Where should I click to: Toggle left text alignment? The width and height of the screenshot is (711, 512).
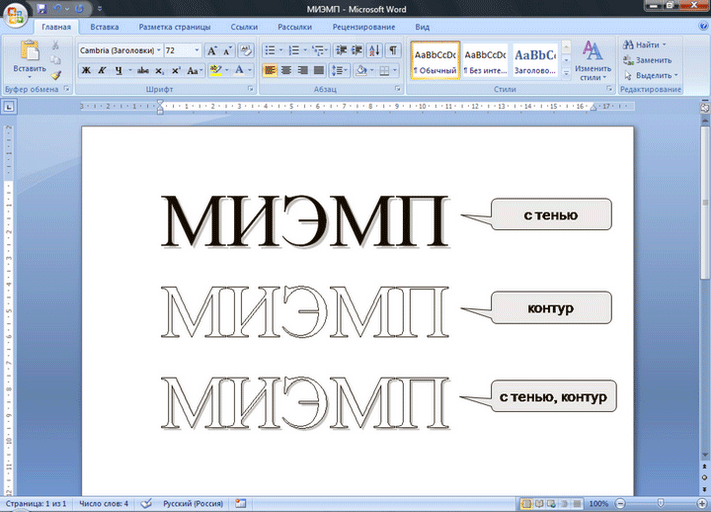[x=270, y=71]
